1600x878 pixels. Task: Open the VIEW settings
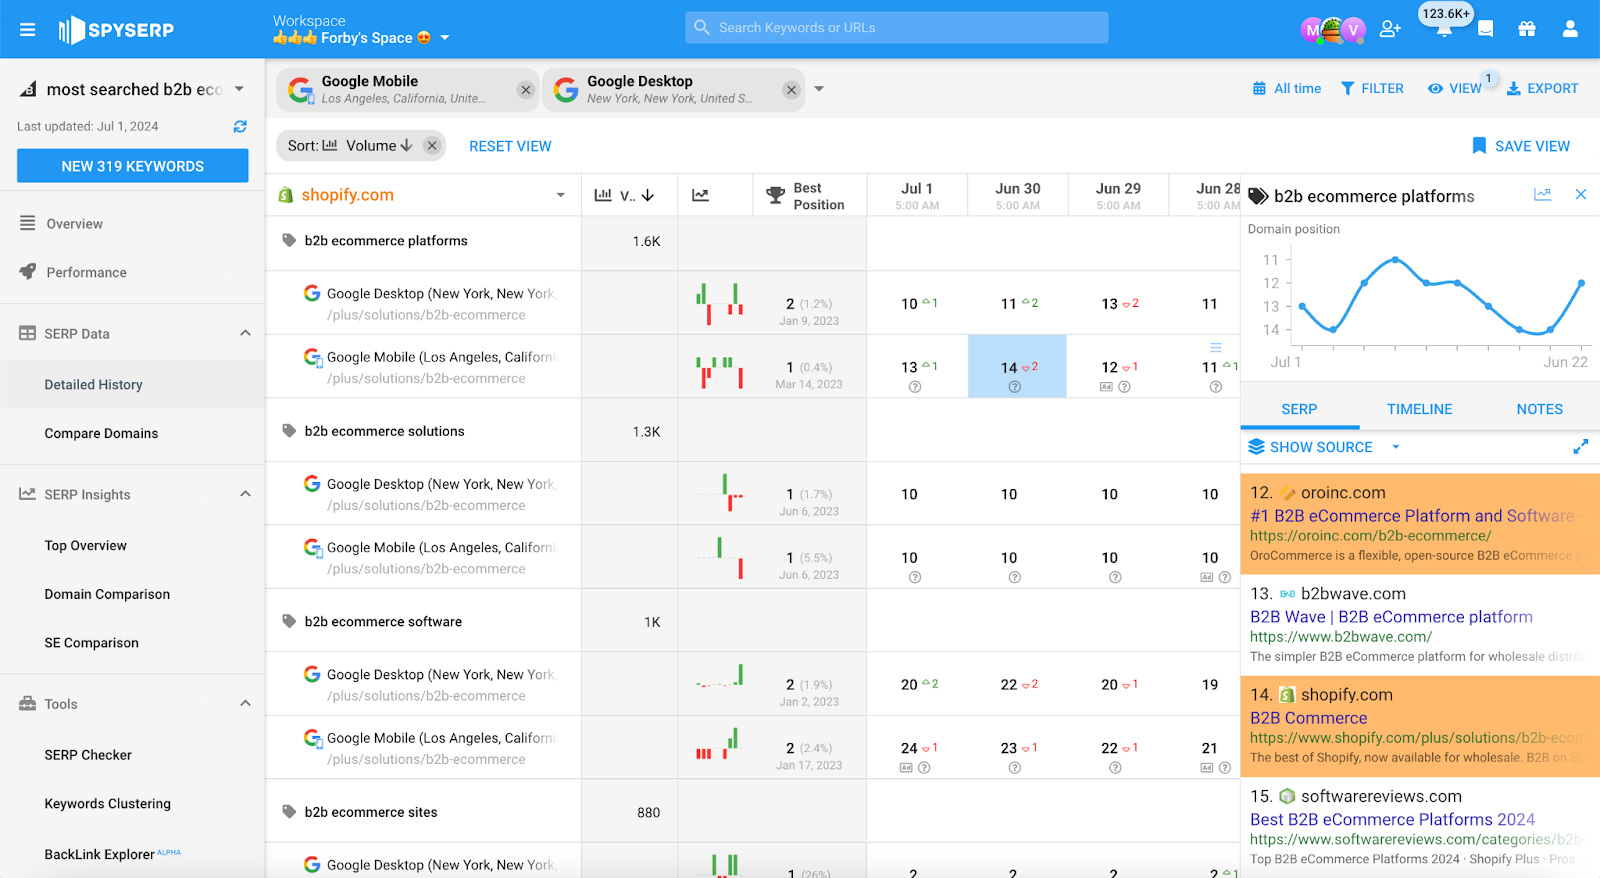tap(1455, 88)
